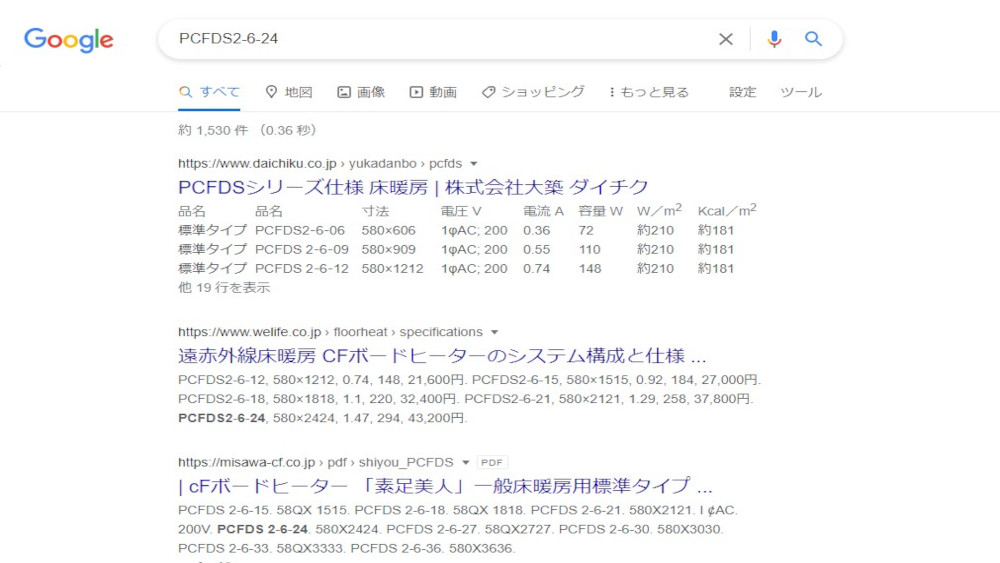
Task: Click the 容量 W column header
Action: (600, 211)
